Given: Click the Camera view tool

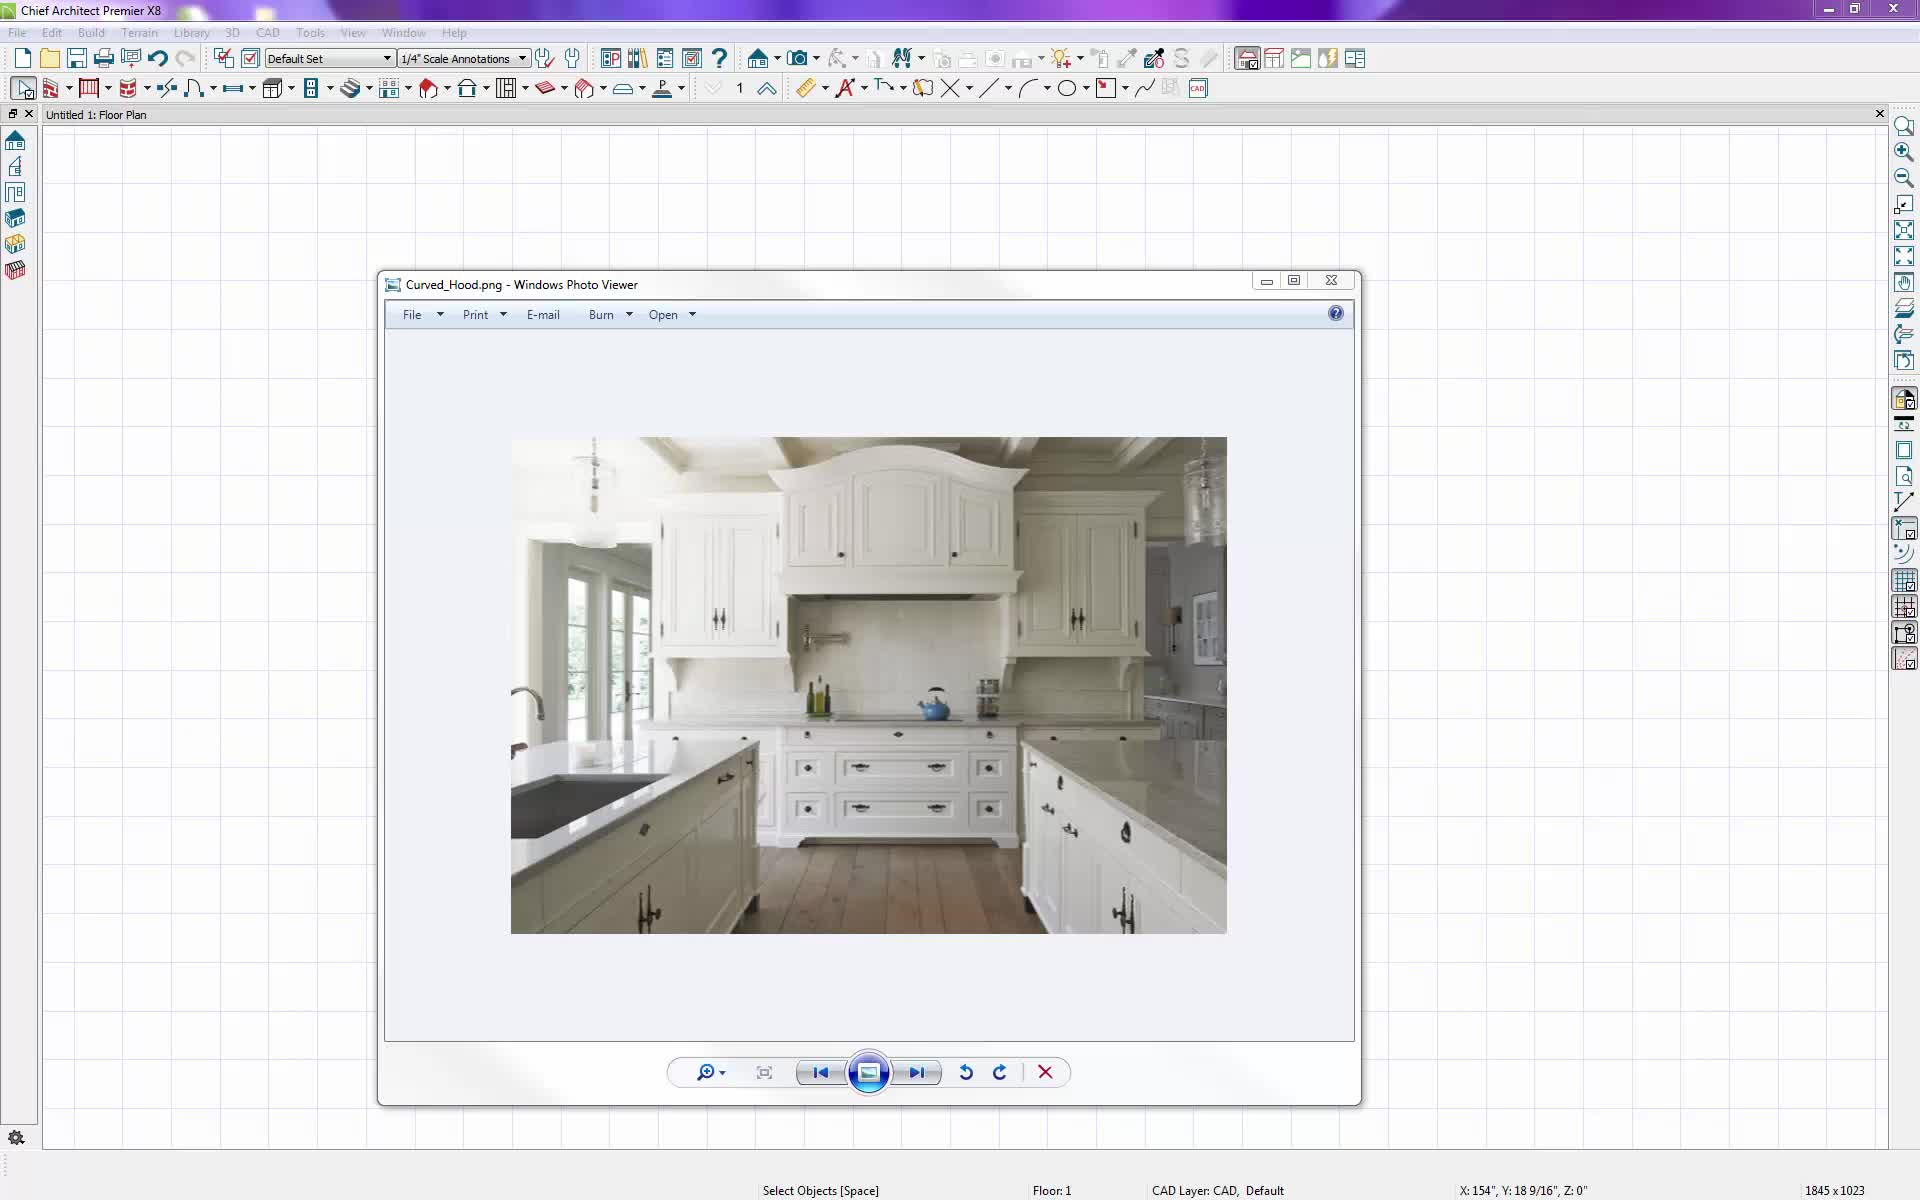Looking at the screenshot, I should (x=798, y=58).
